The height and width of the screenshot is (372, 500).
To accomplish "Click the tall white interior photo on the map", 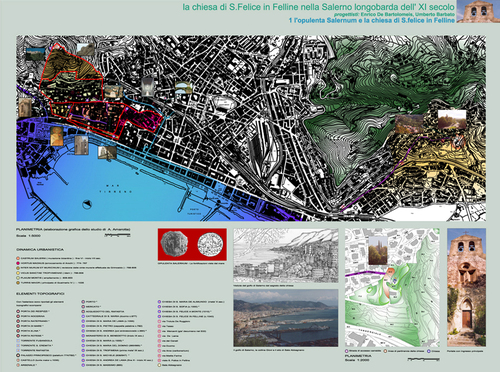I will pos(147,87).
